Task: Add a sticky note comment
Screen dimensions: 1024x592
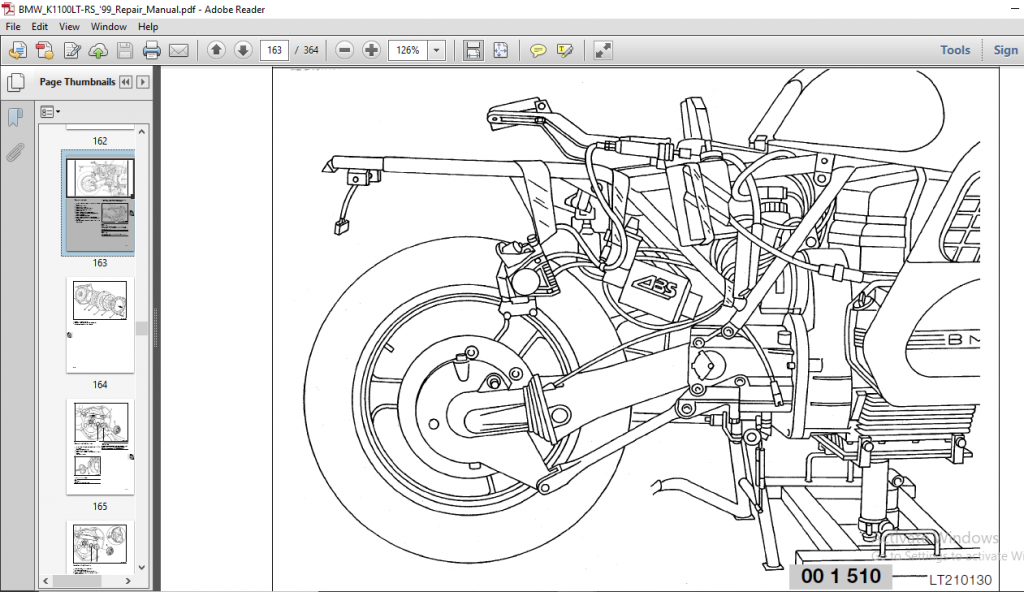Action: 537,50
